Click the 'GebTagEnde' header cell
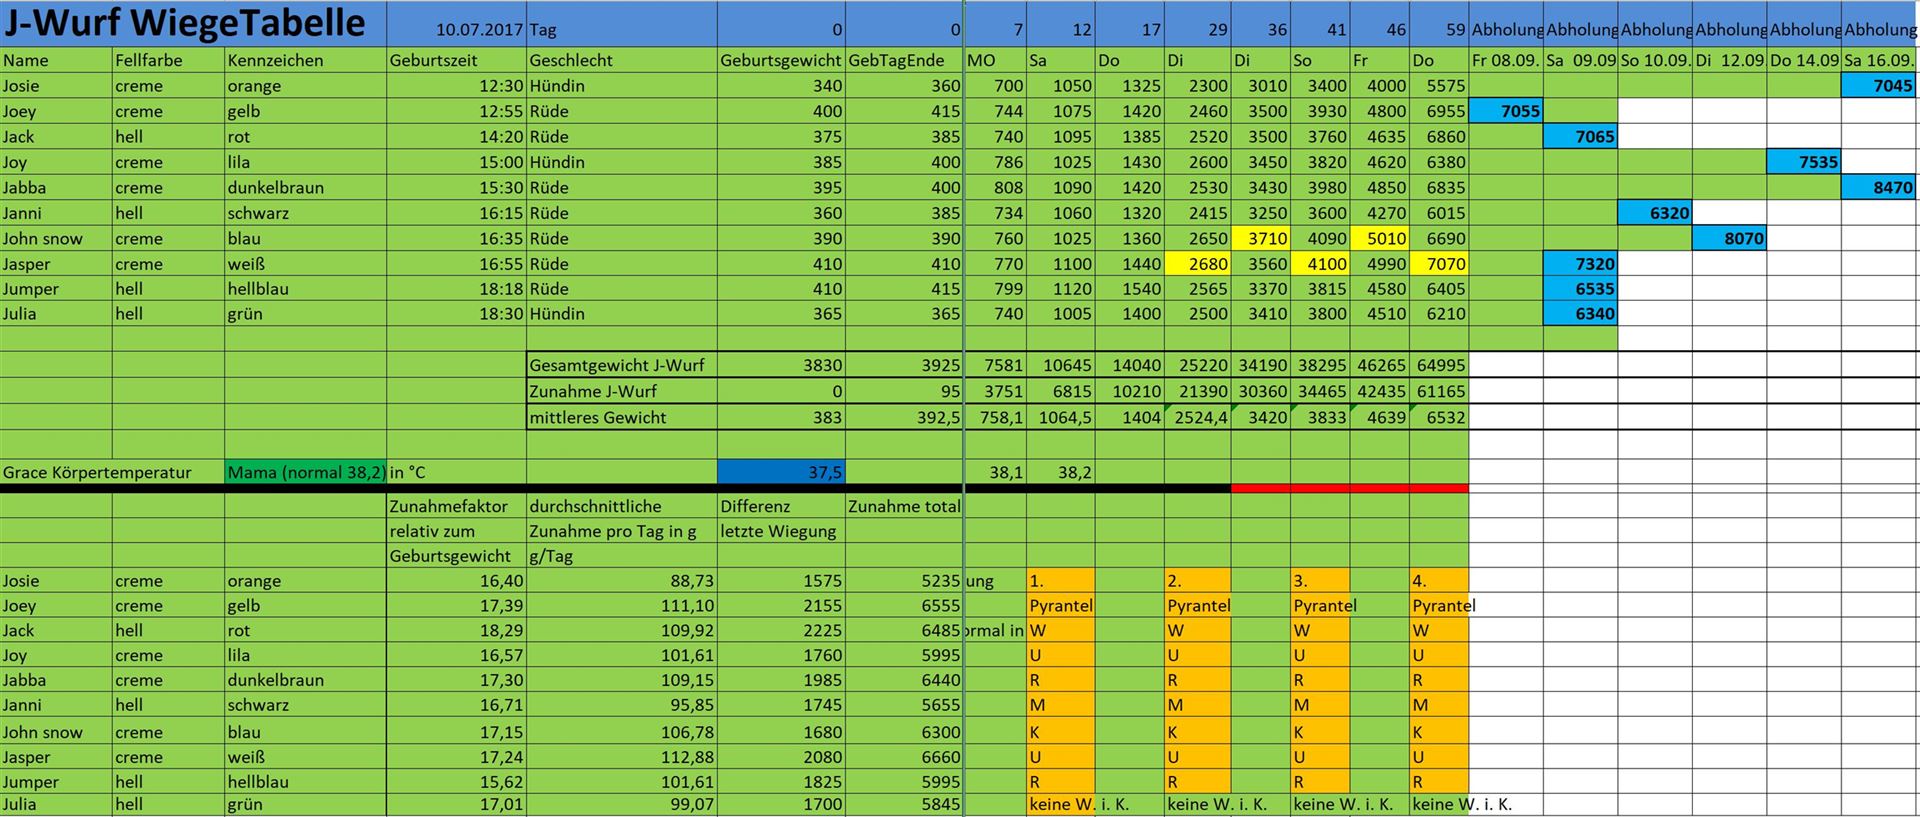 (904, 60)
